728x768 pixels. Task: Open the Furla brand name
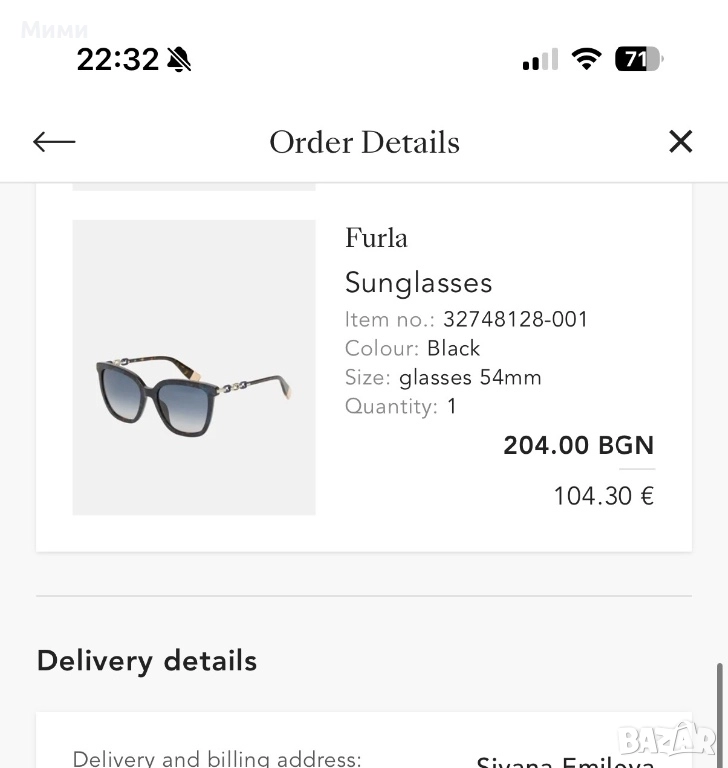(376, 238)
